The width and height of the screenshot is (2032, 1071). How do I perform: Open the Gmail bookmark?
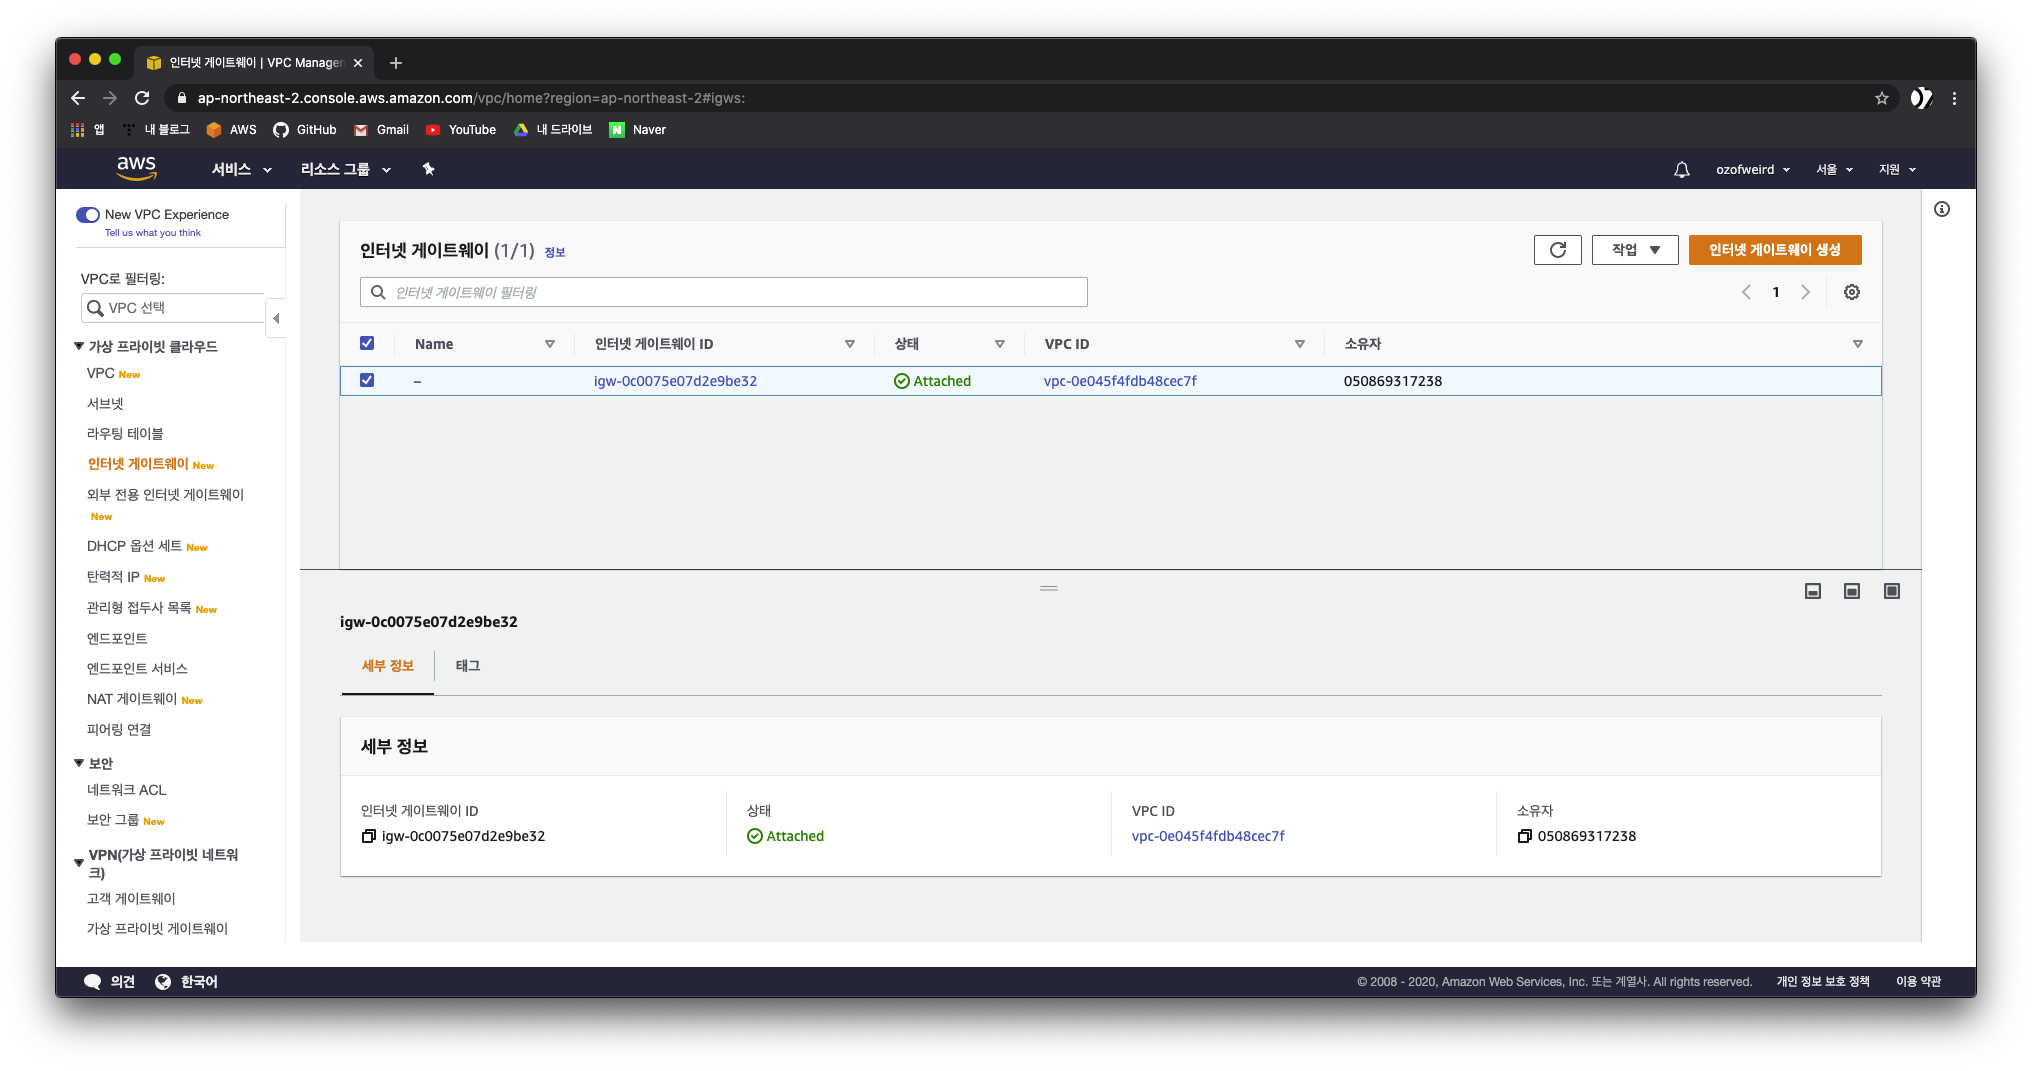(381, 130)
